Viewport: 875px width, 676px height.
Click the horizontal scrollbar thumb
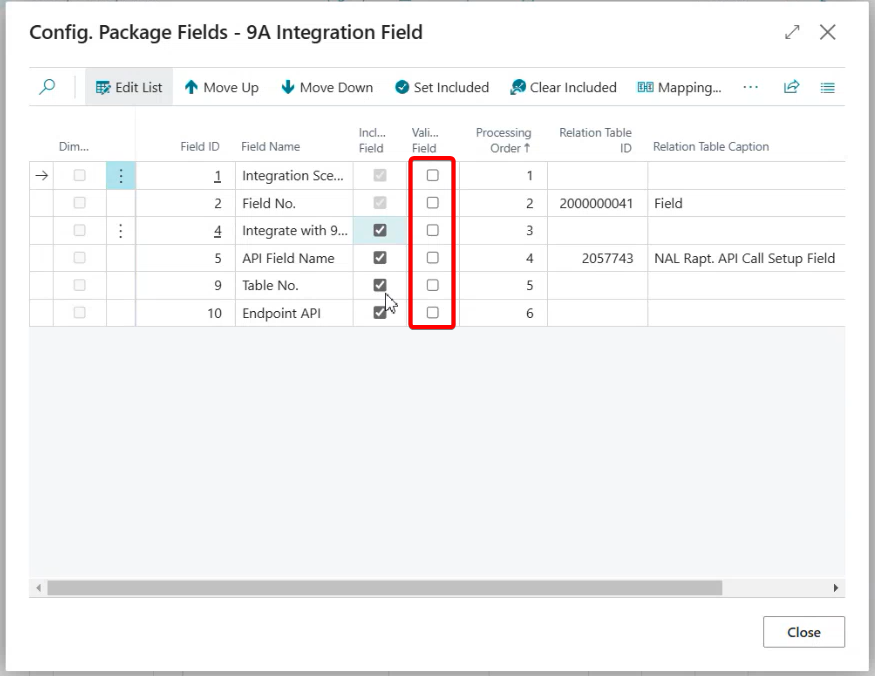pos(384,588)
